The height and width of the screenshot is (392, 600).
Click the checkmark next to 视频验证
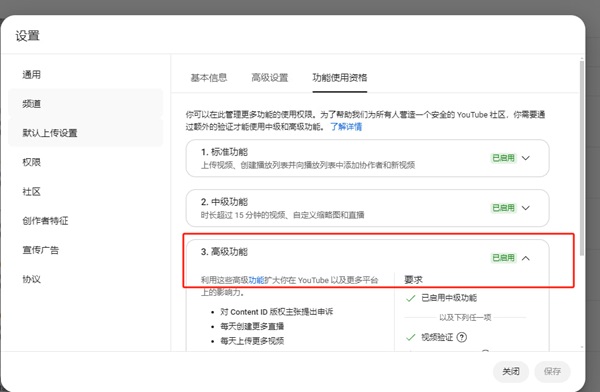pyautogui.click(x=411, y=337)
